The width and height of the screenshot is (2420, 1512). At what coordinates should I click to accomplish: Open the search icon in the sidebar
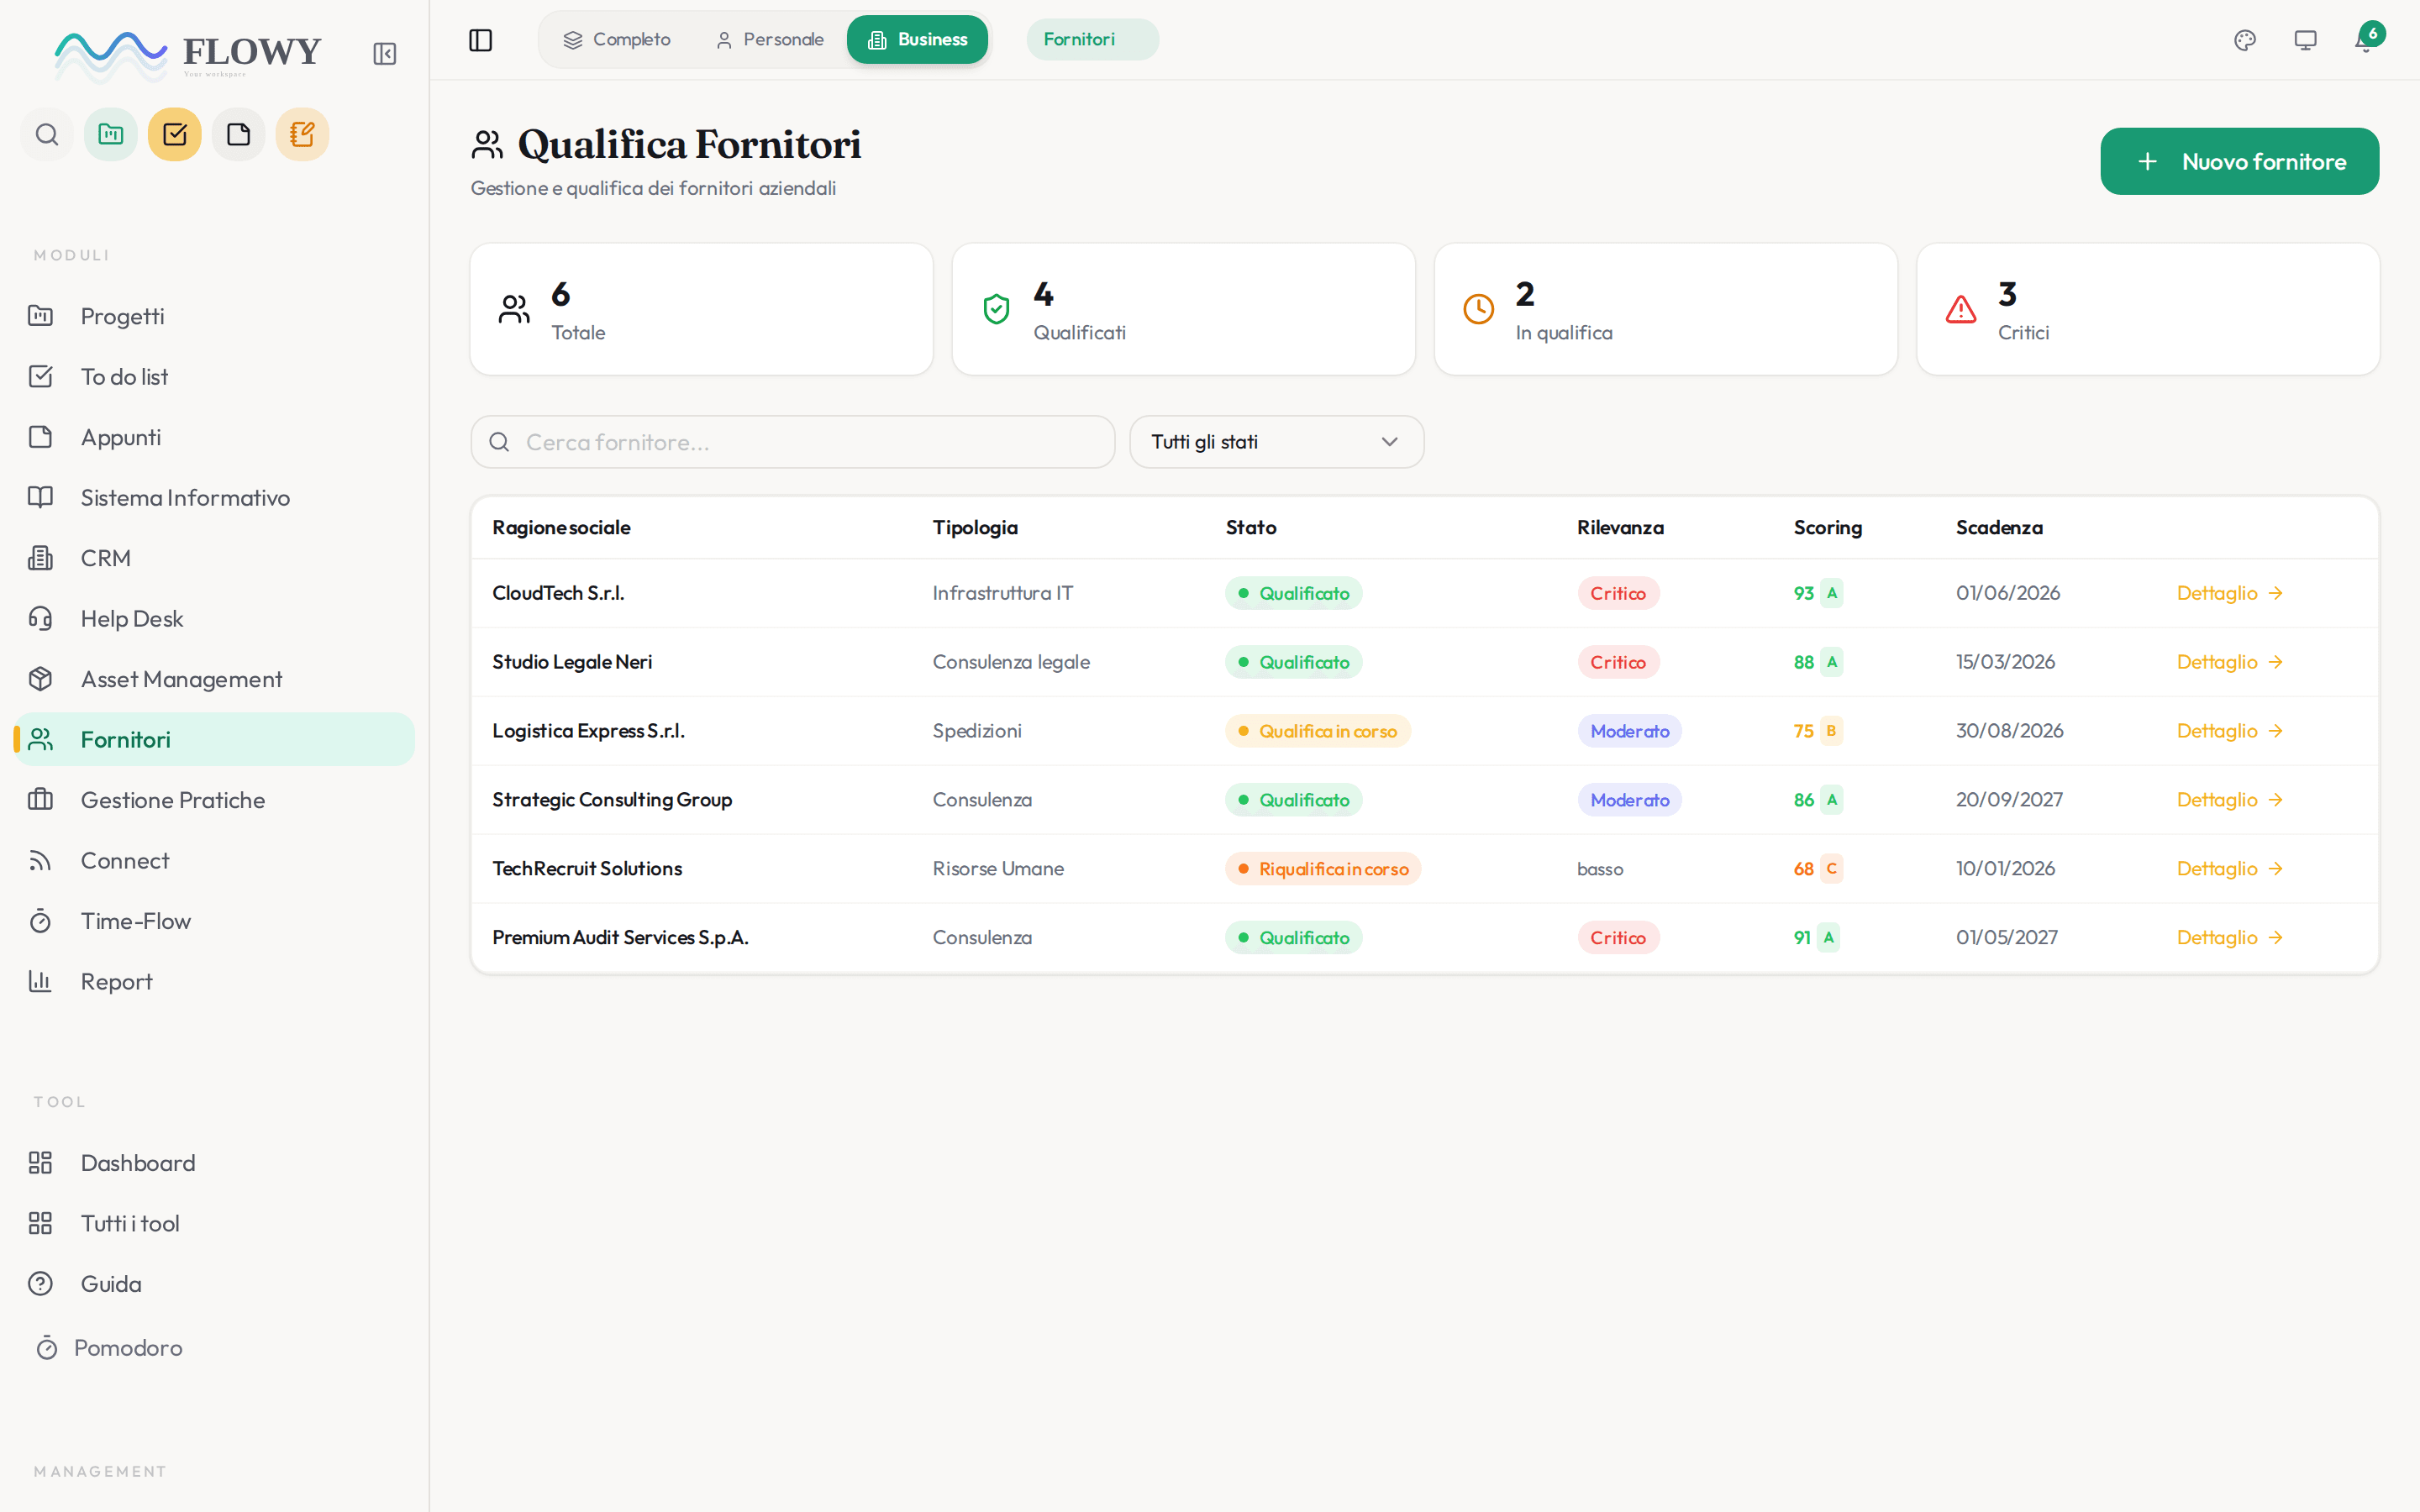point(47,134)
